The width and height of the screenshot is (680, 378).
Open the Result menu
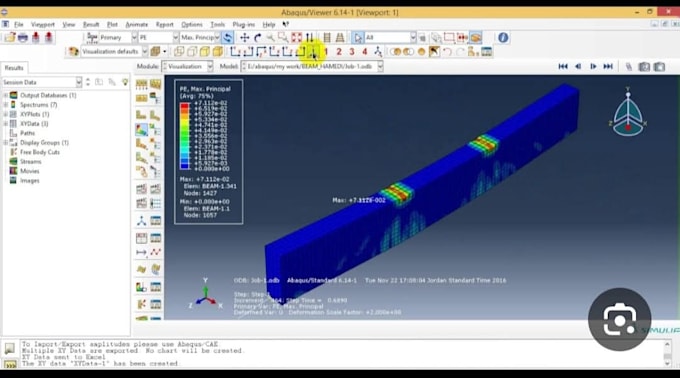(x=91, y=25)
